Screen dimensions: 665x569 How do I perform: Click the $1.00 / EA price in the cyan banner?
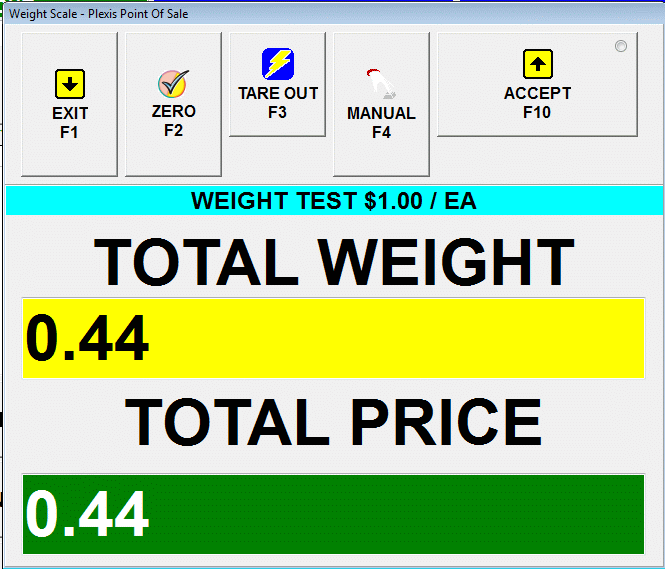(x=420, y=201)
